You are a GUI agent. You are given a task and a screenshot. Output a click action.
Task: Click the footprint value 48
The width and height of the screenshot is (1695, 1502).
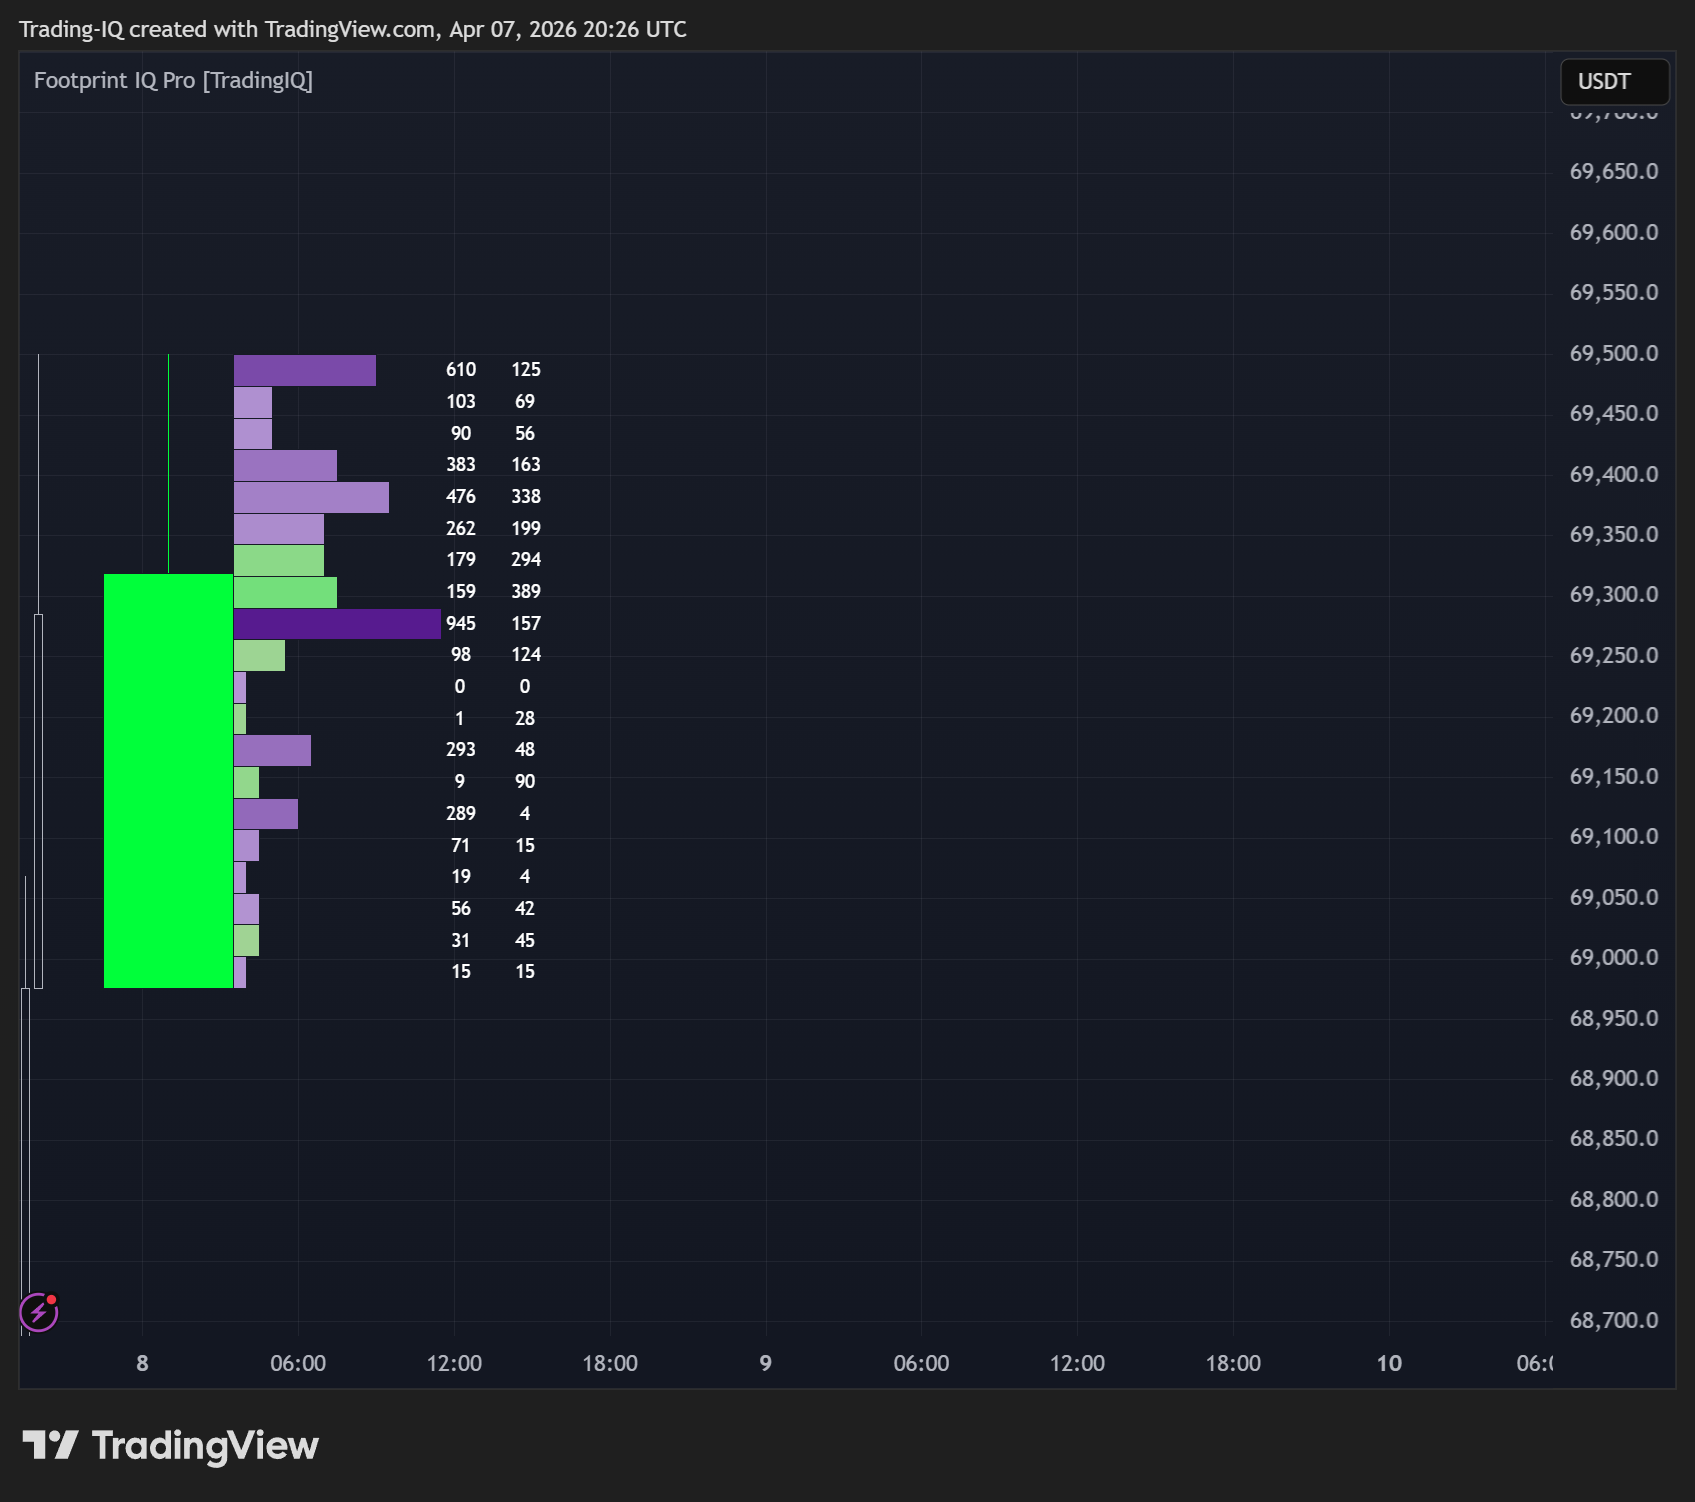tap(525, 750)
